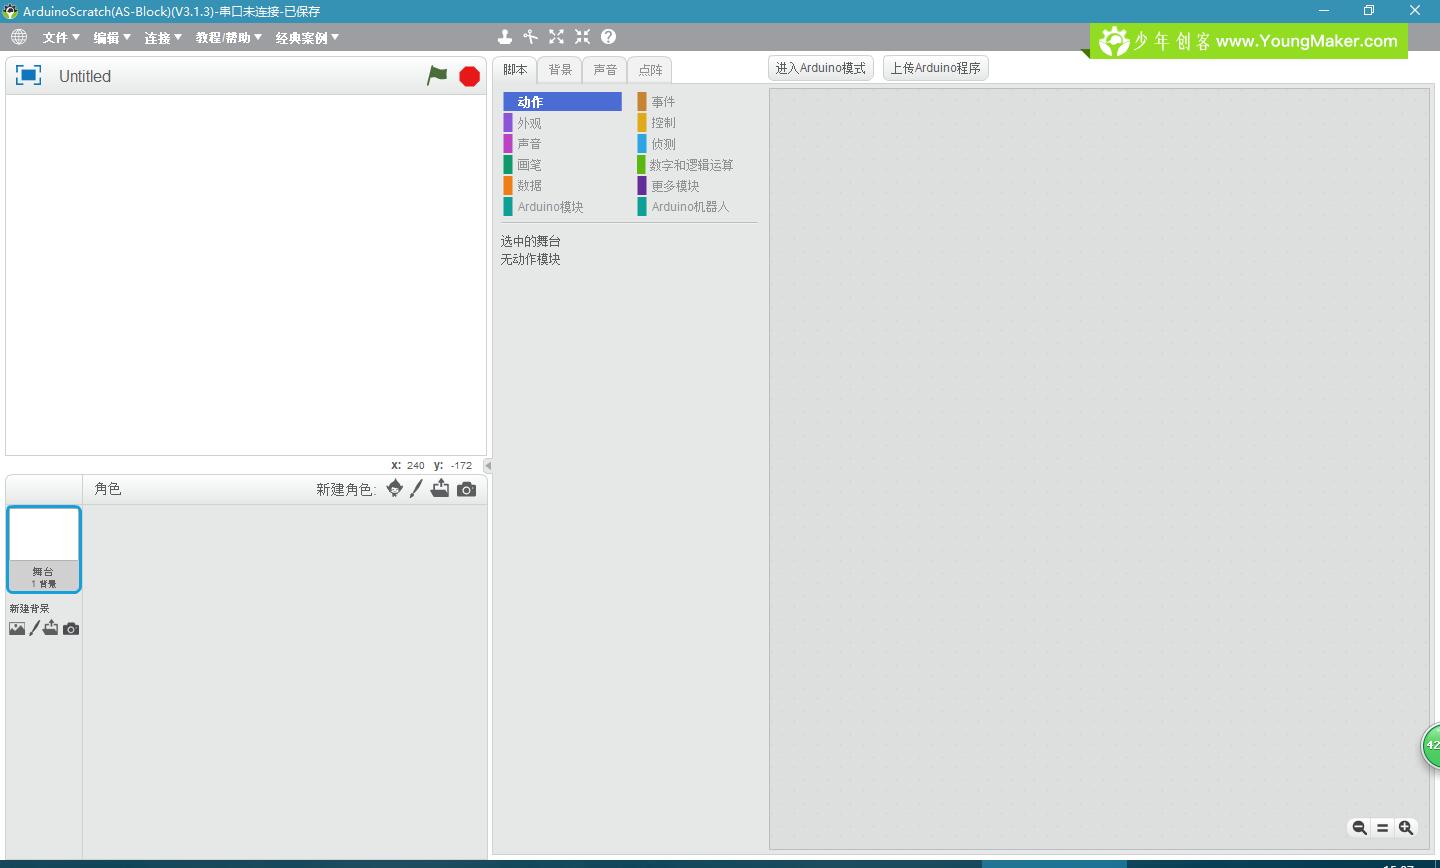The width and height of the screenshot is (1440, 868).
Task: Switch to the 背景 tab
Action: click(560, 70)
